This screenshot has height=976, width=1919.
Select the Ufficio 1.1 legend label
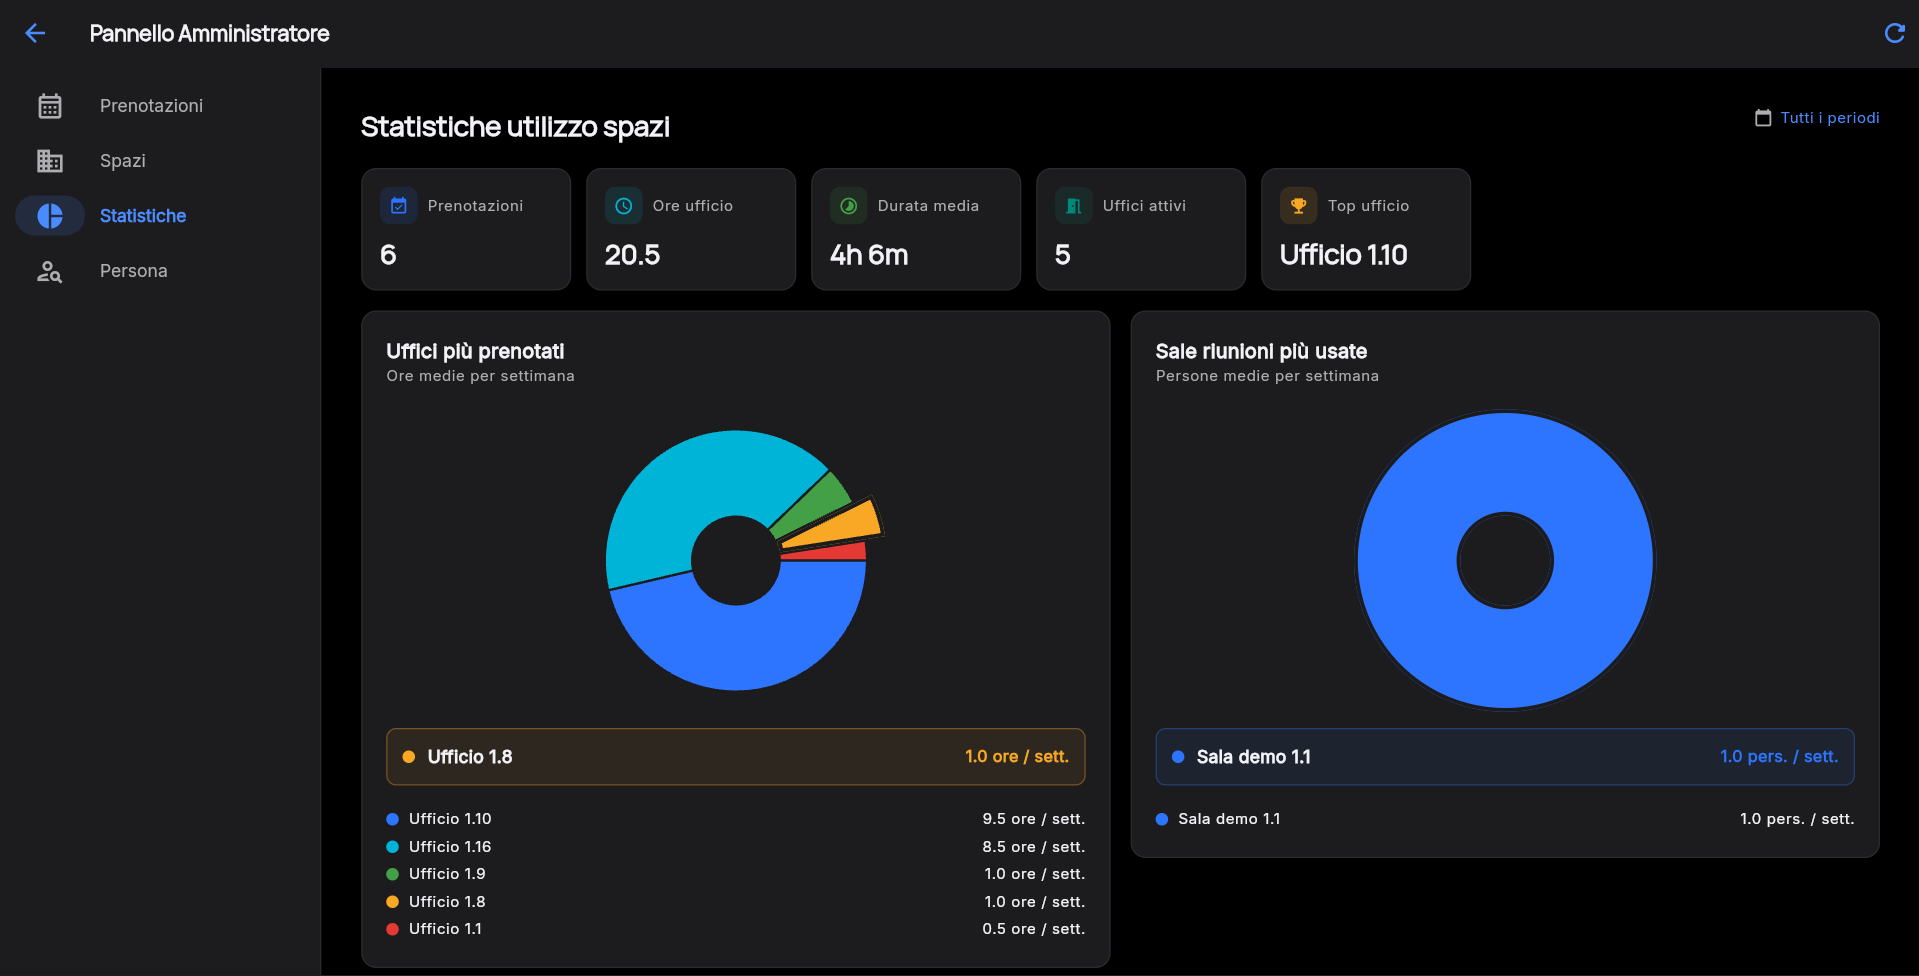click(445, 929)
